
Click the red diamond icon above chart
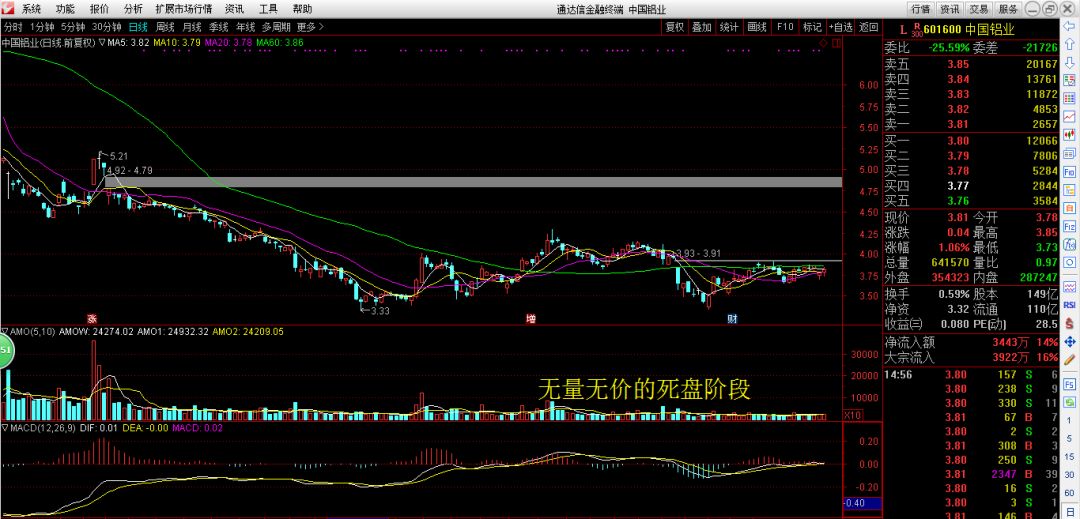[823, 43]
